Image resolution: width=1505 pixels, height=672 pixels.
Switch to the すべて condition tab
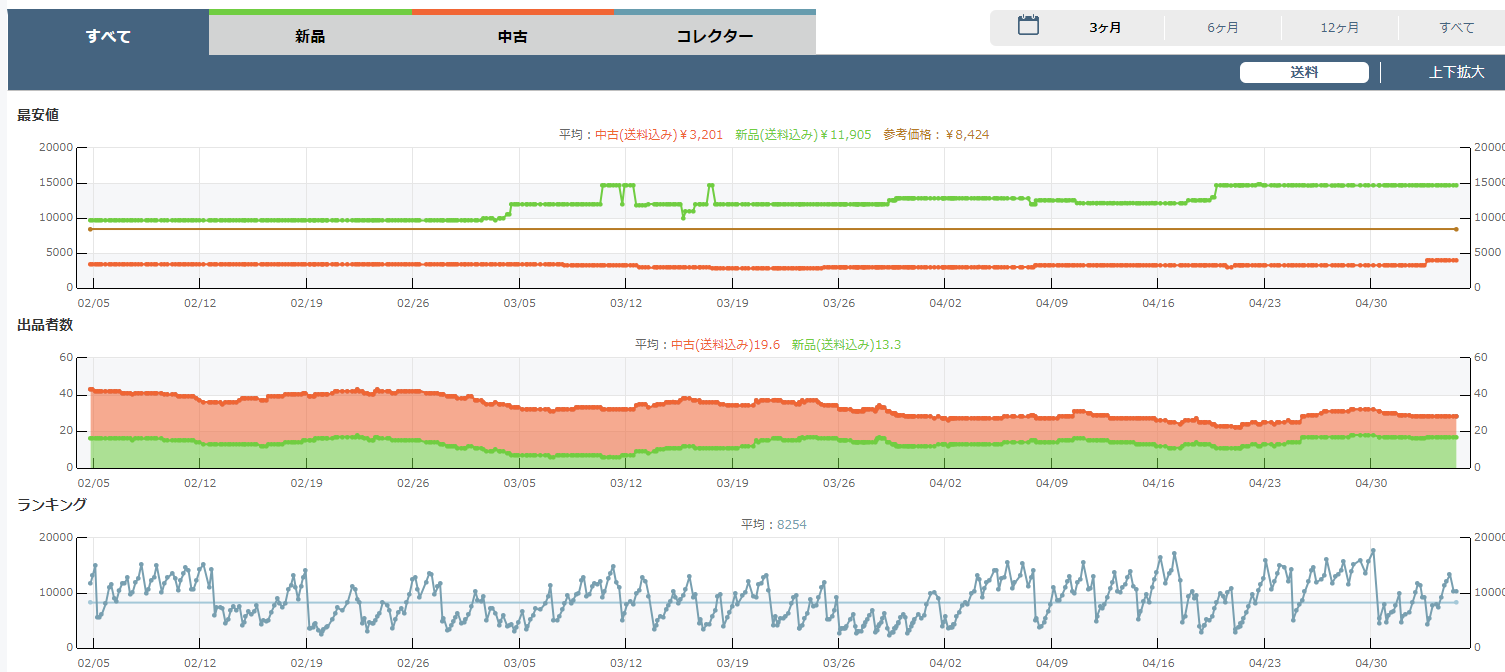108,37
